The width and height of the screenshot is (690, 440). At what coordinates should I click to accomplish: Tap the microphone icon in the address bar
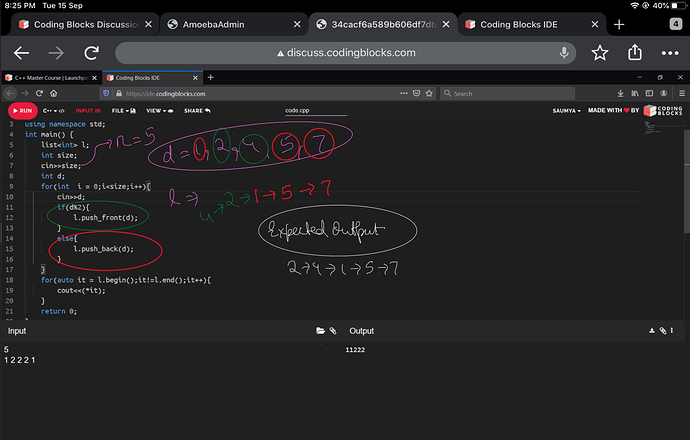coord(564,53)
